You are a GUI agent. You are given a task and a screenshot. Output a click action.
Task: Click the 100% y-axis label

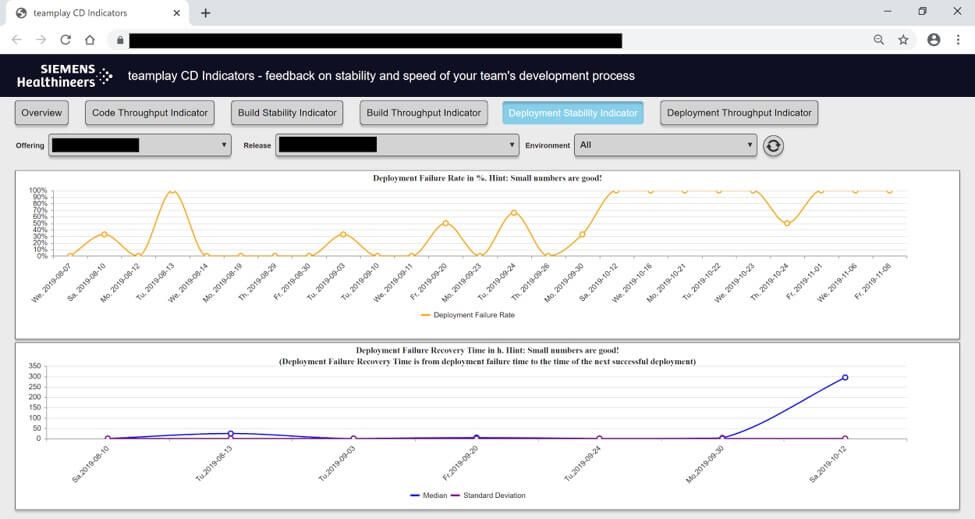[38, 190]
